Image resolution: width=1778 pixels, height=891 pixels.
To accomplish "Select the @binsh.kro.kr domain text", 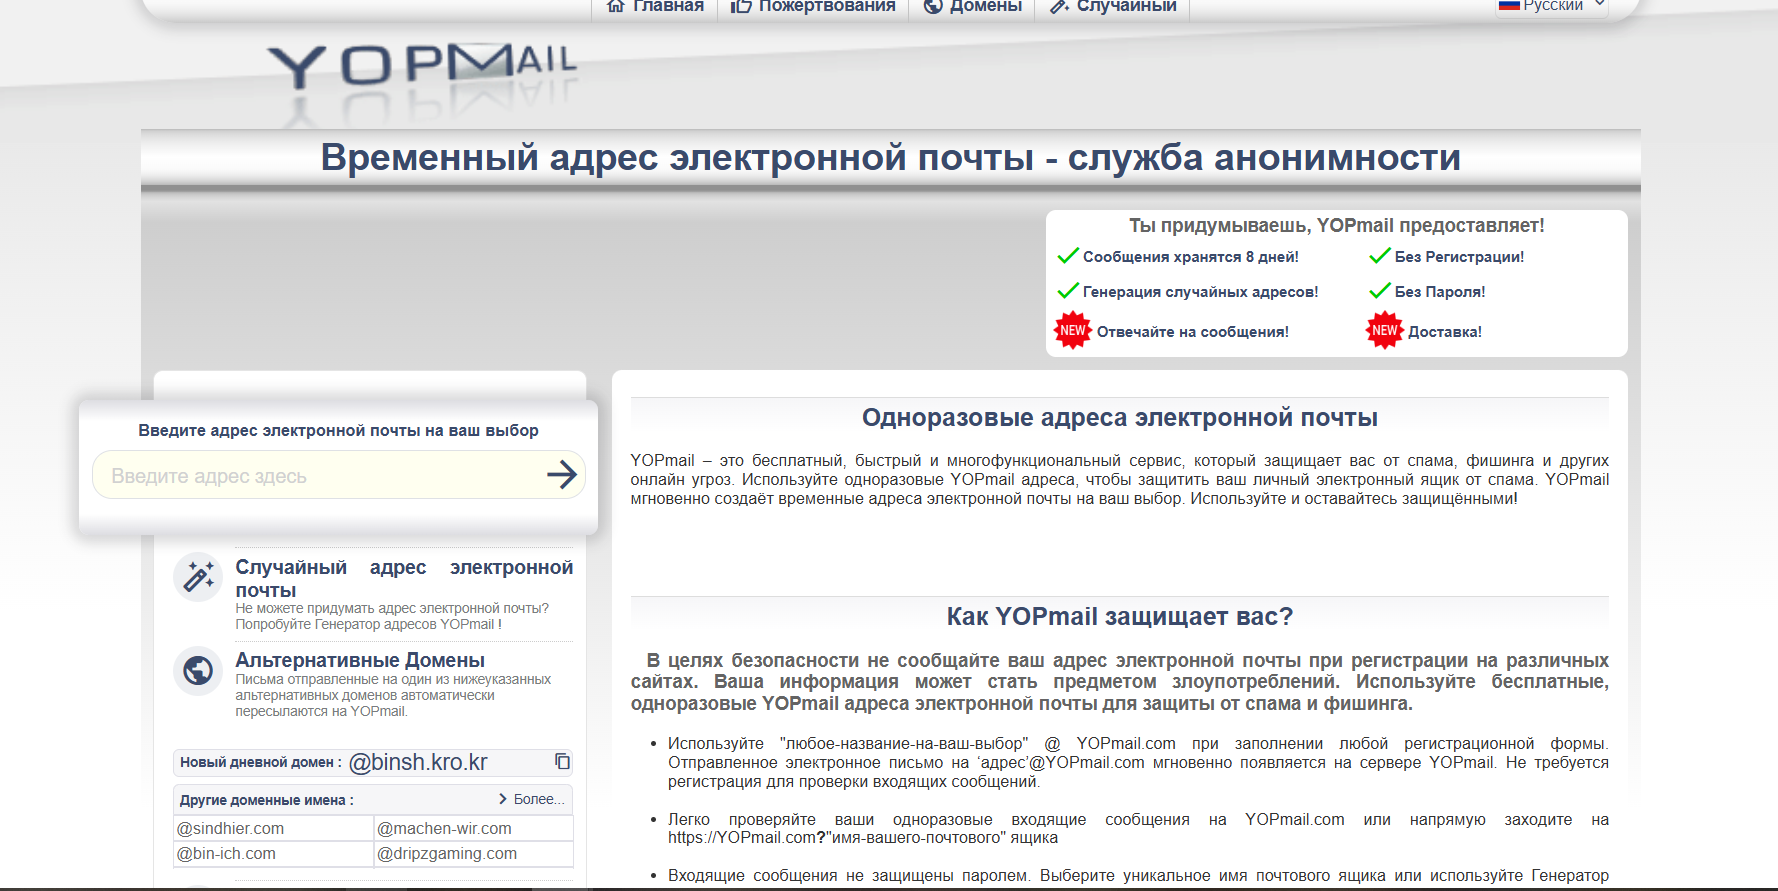I will point(418,762).
